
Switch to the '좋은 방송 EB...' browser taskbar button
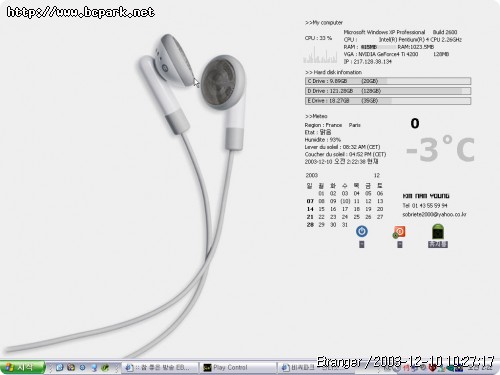pyautogui.click(x=160, y=367)
